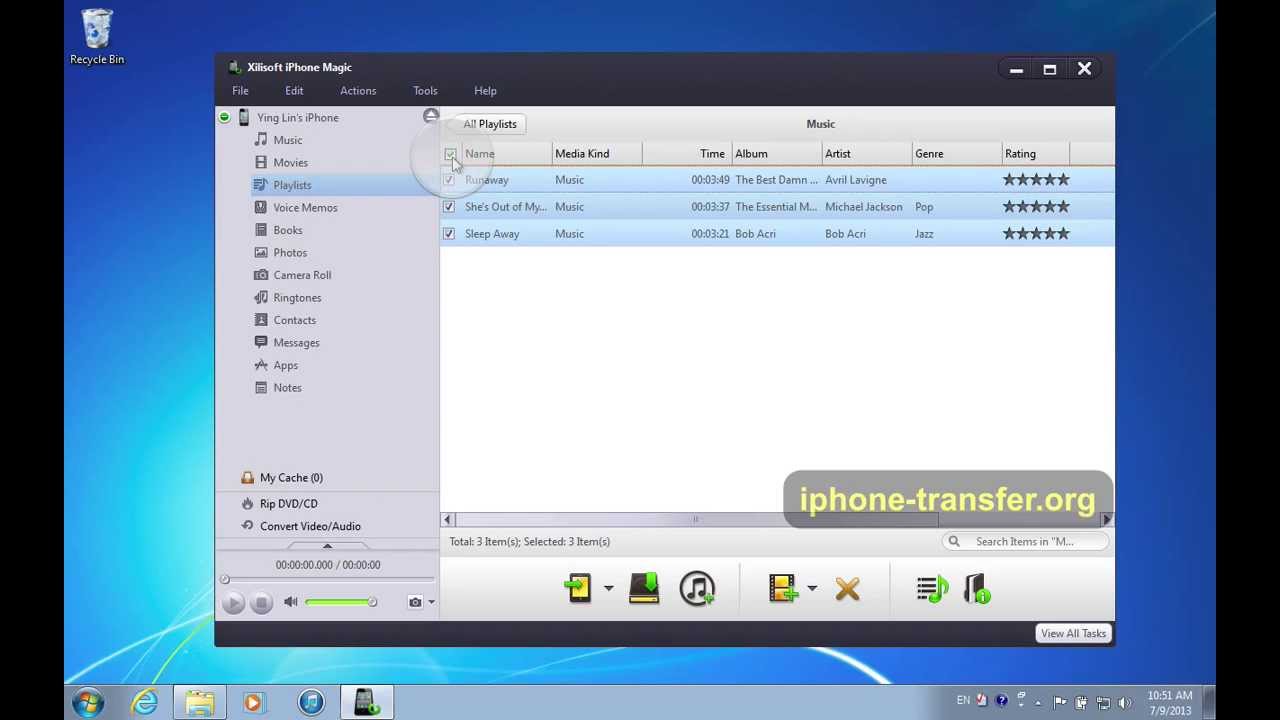Open the Actions menu

(358, 91)
